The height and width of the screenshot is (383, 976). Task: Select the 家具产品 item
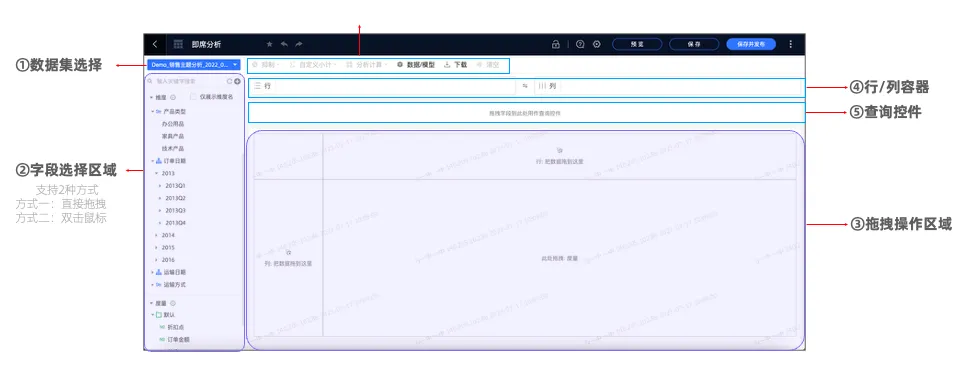[x=172, y=136]
